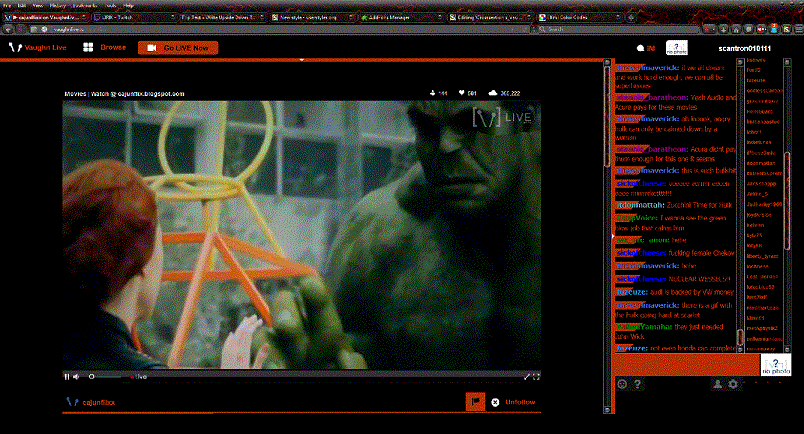Enter fullscreen video mode
This screenshot has height=434, width=804.
[x=536, y=377]
